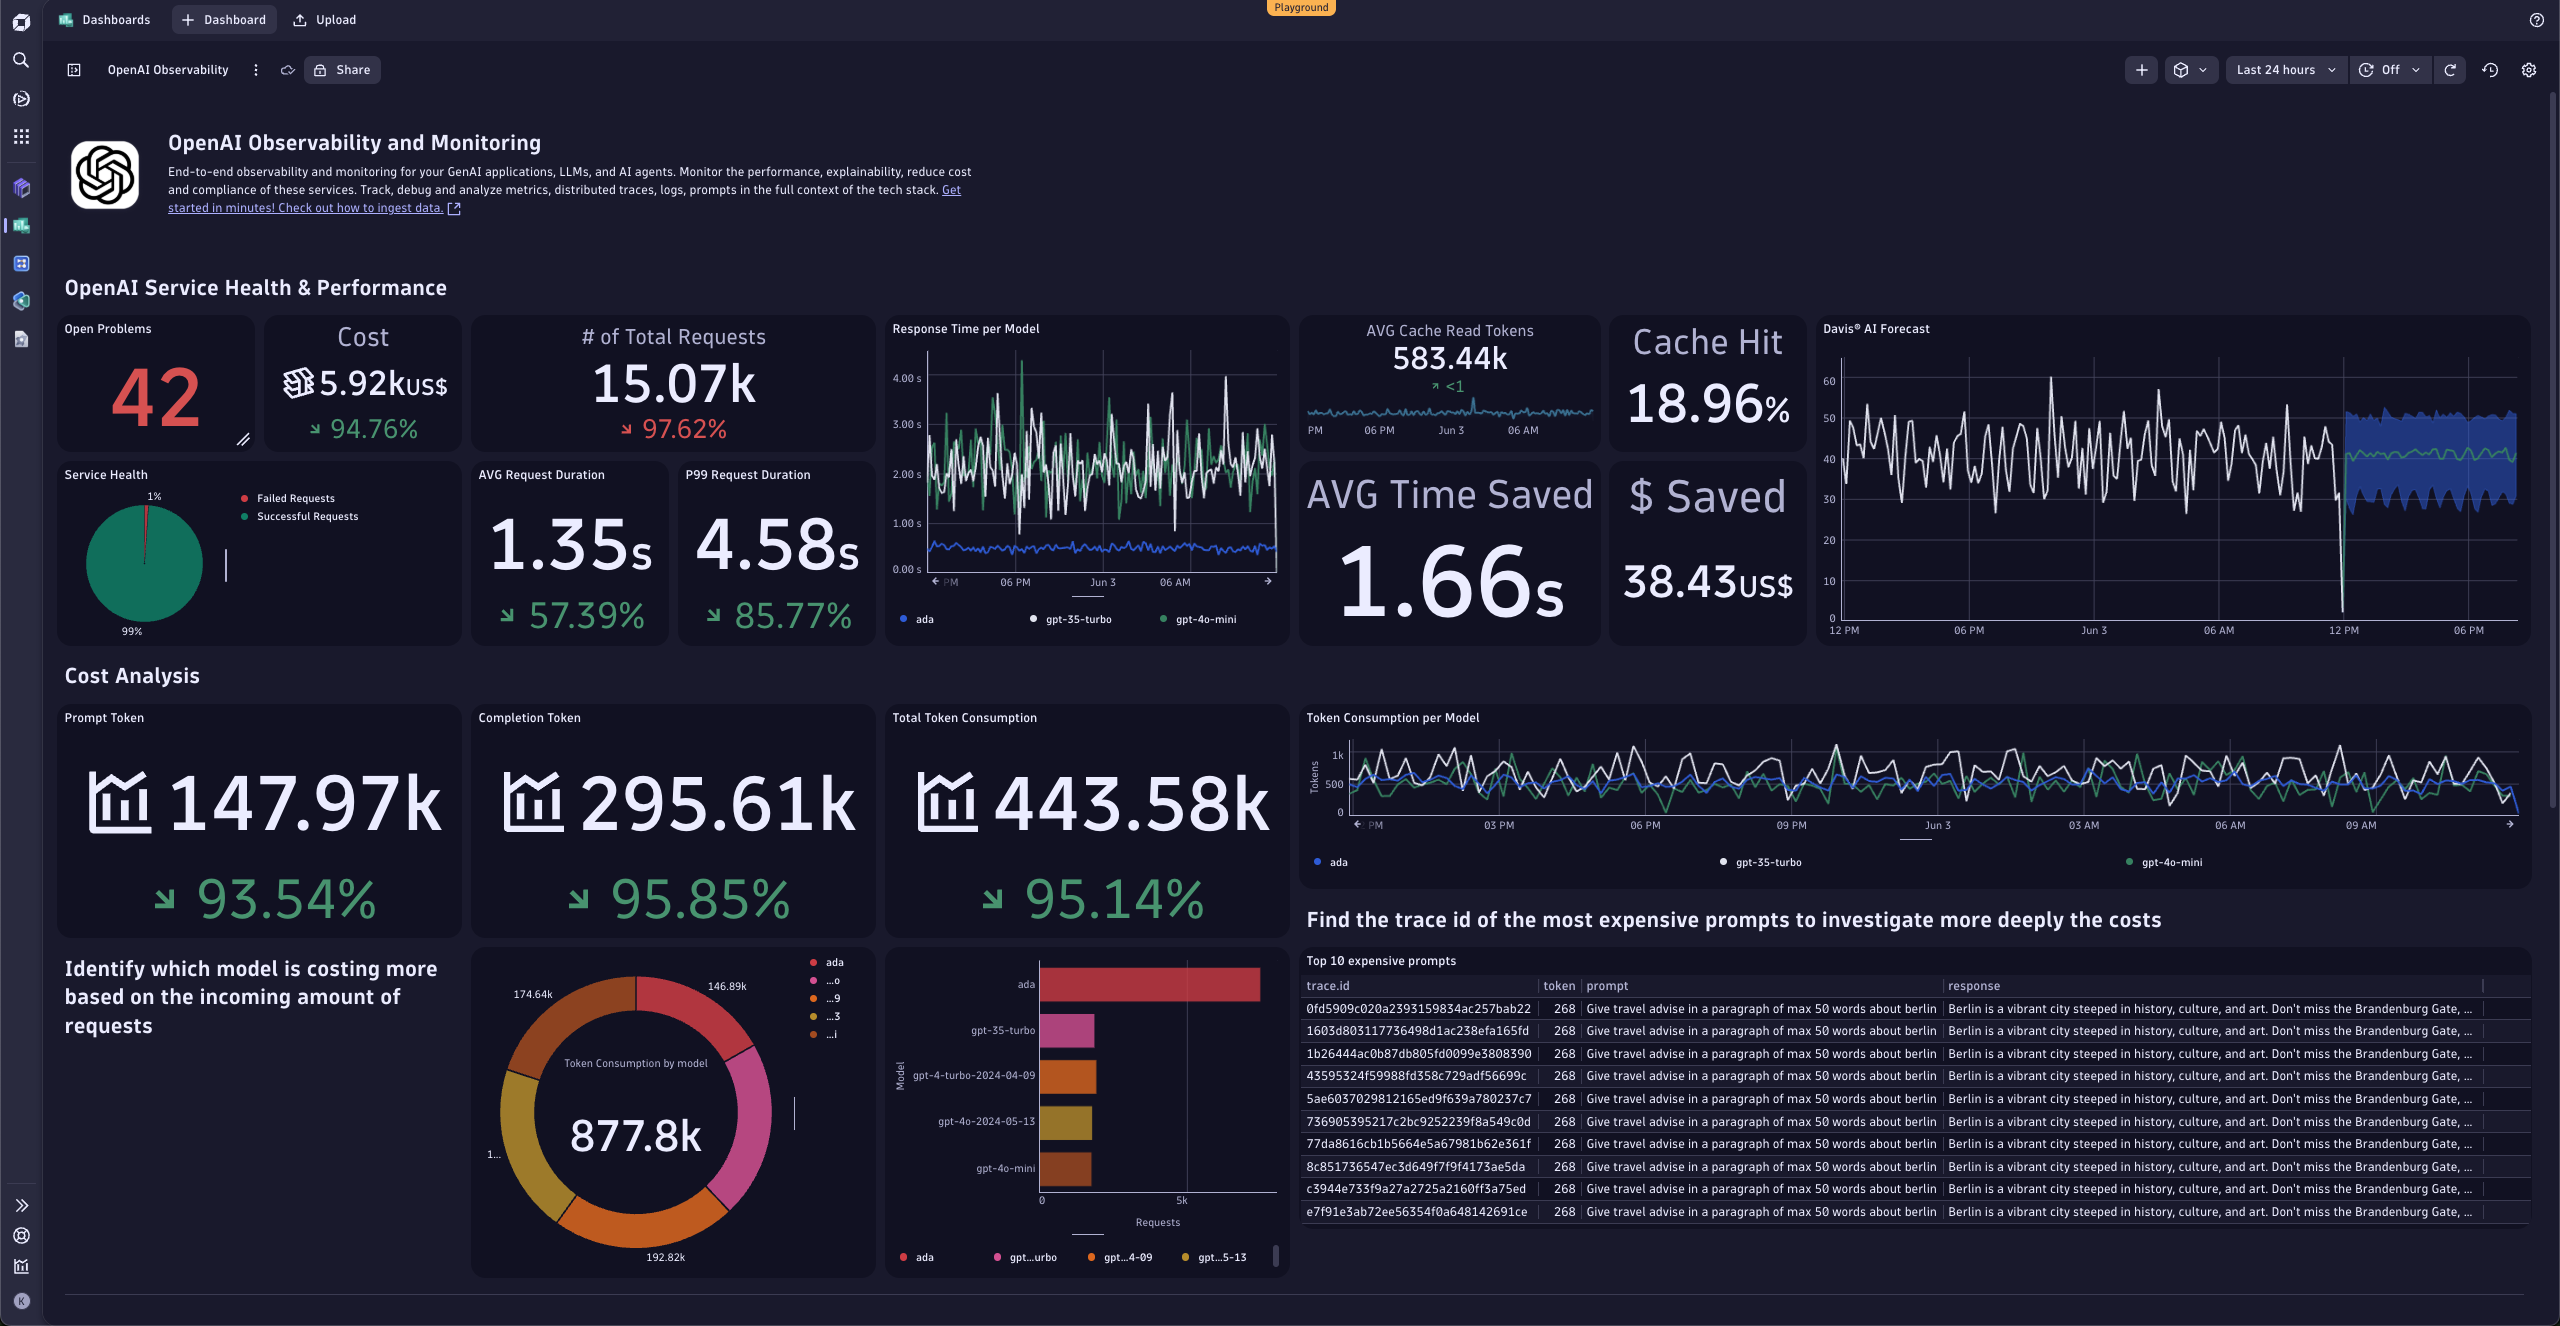Open the three-dot menu beside OpenAI Observability
The image size is (2560, 1326).
tap(256, 70)
